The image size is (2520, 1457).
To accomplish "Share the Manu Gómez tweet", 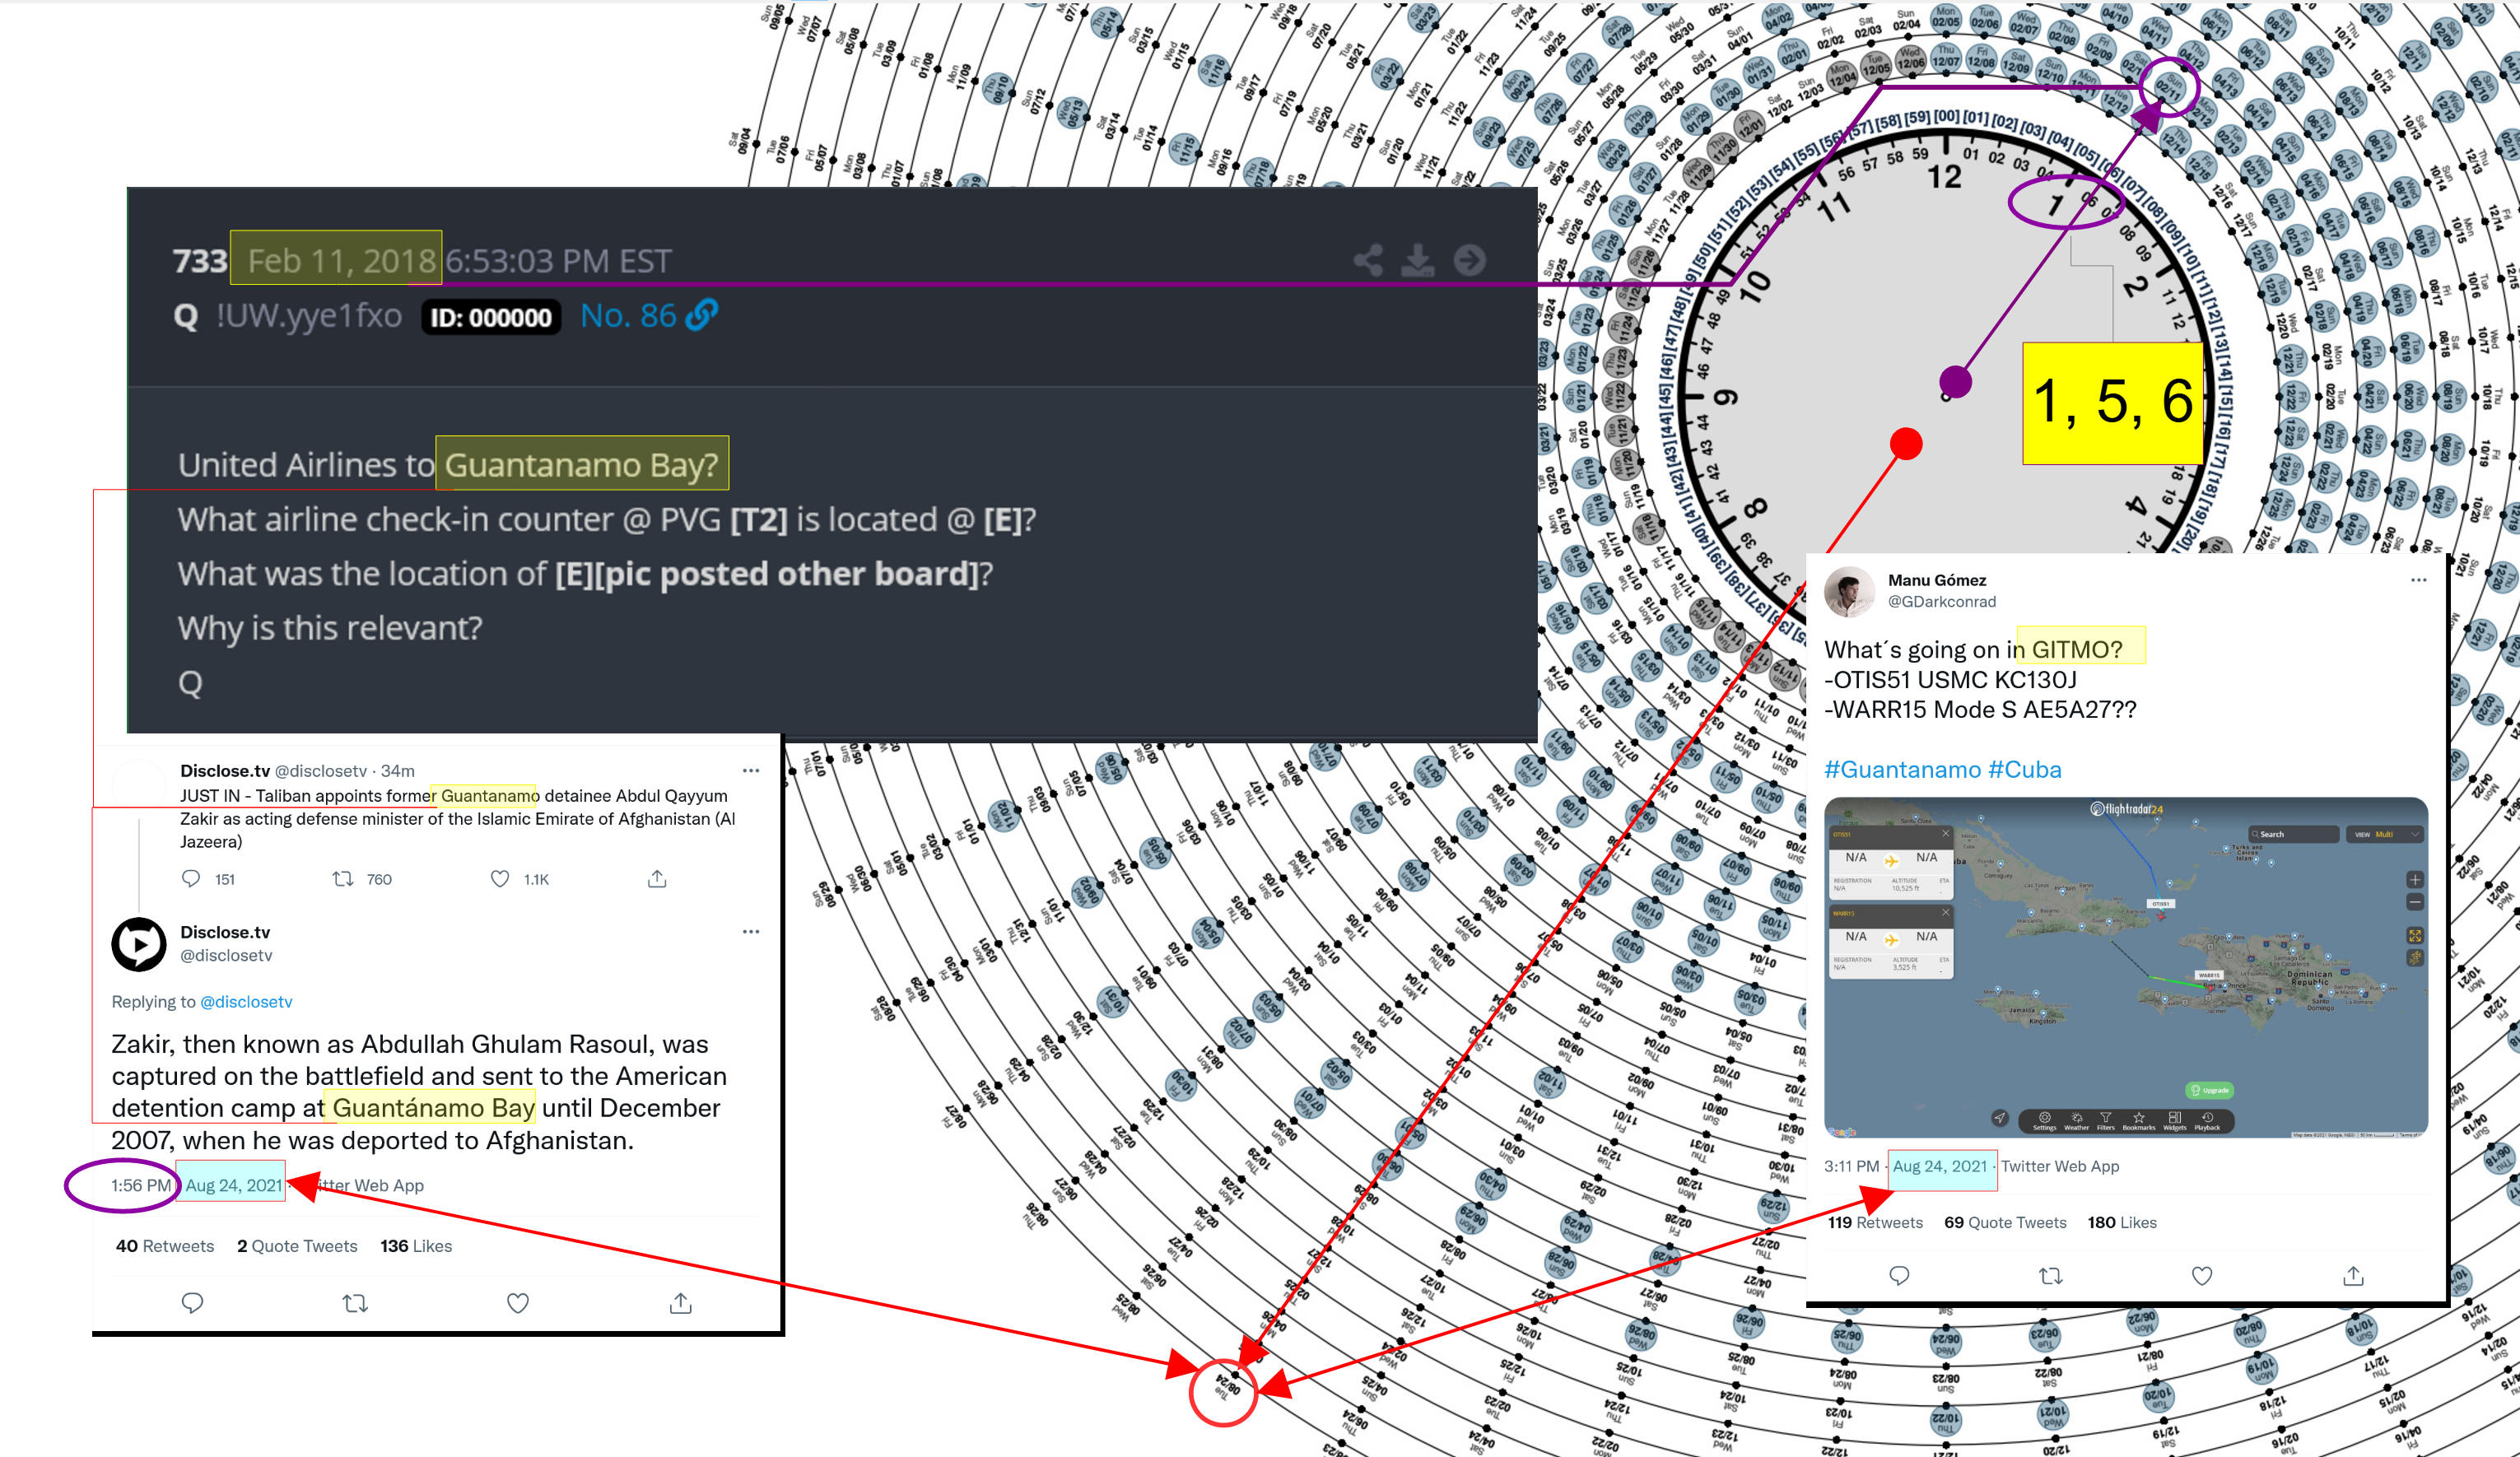I will coord(2353,1276).
